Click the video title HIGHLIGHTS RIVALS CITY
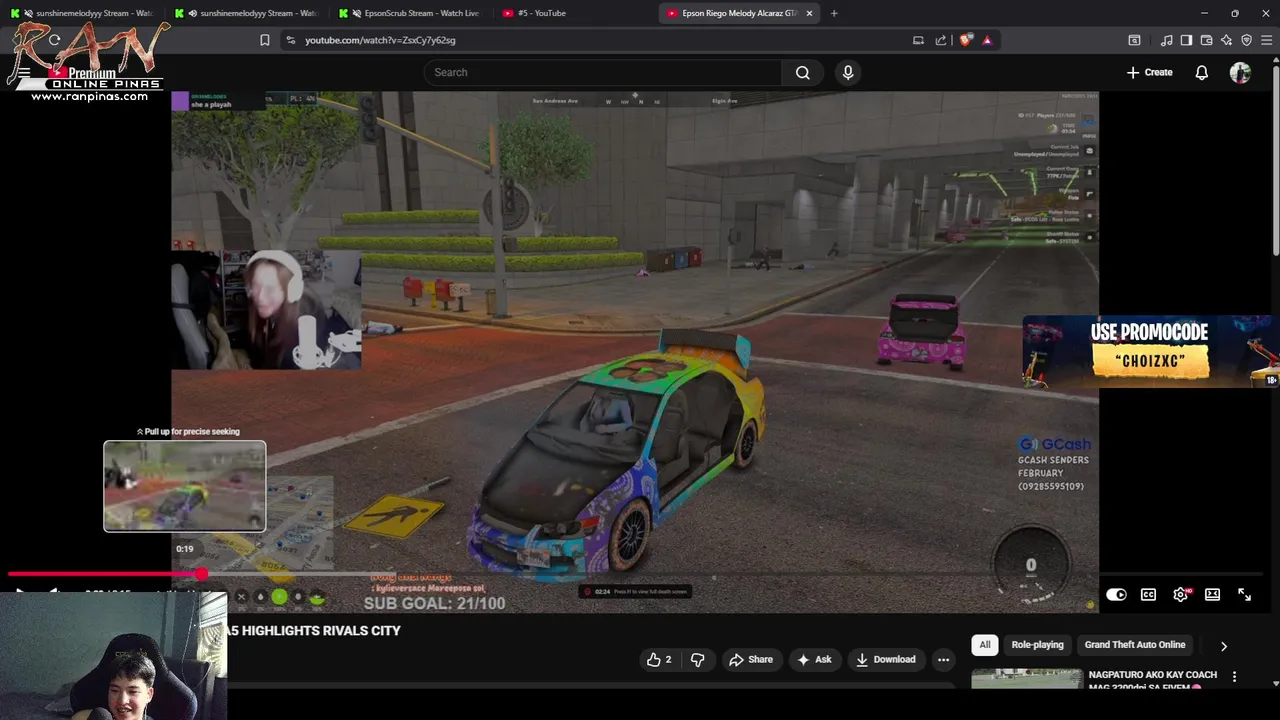 (312, 630)
